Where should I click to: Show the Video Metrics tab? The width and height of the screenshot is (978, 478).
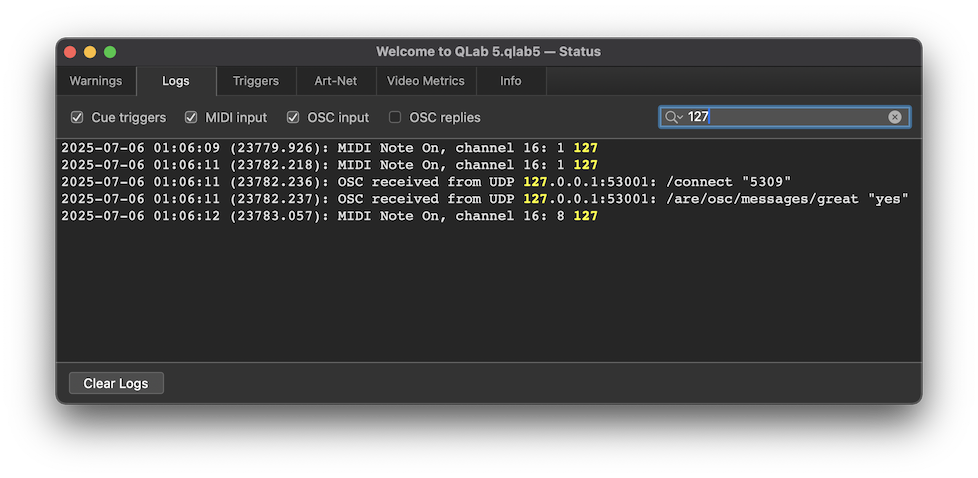pos(426,81)
